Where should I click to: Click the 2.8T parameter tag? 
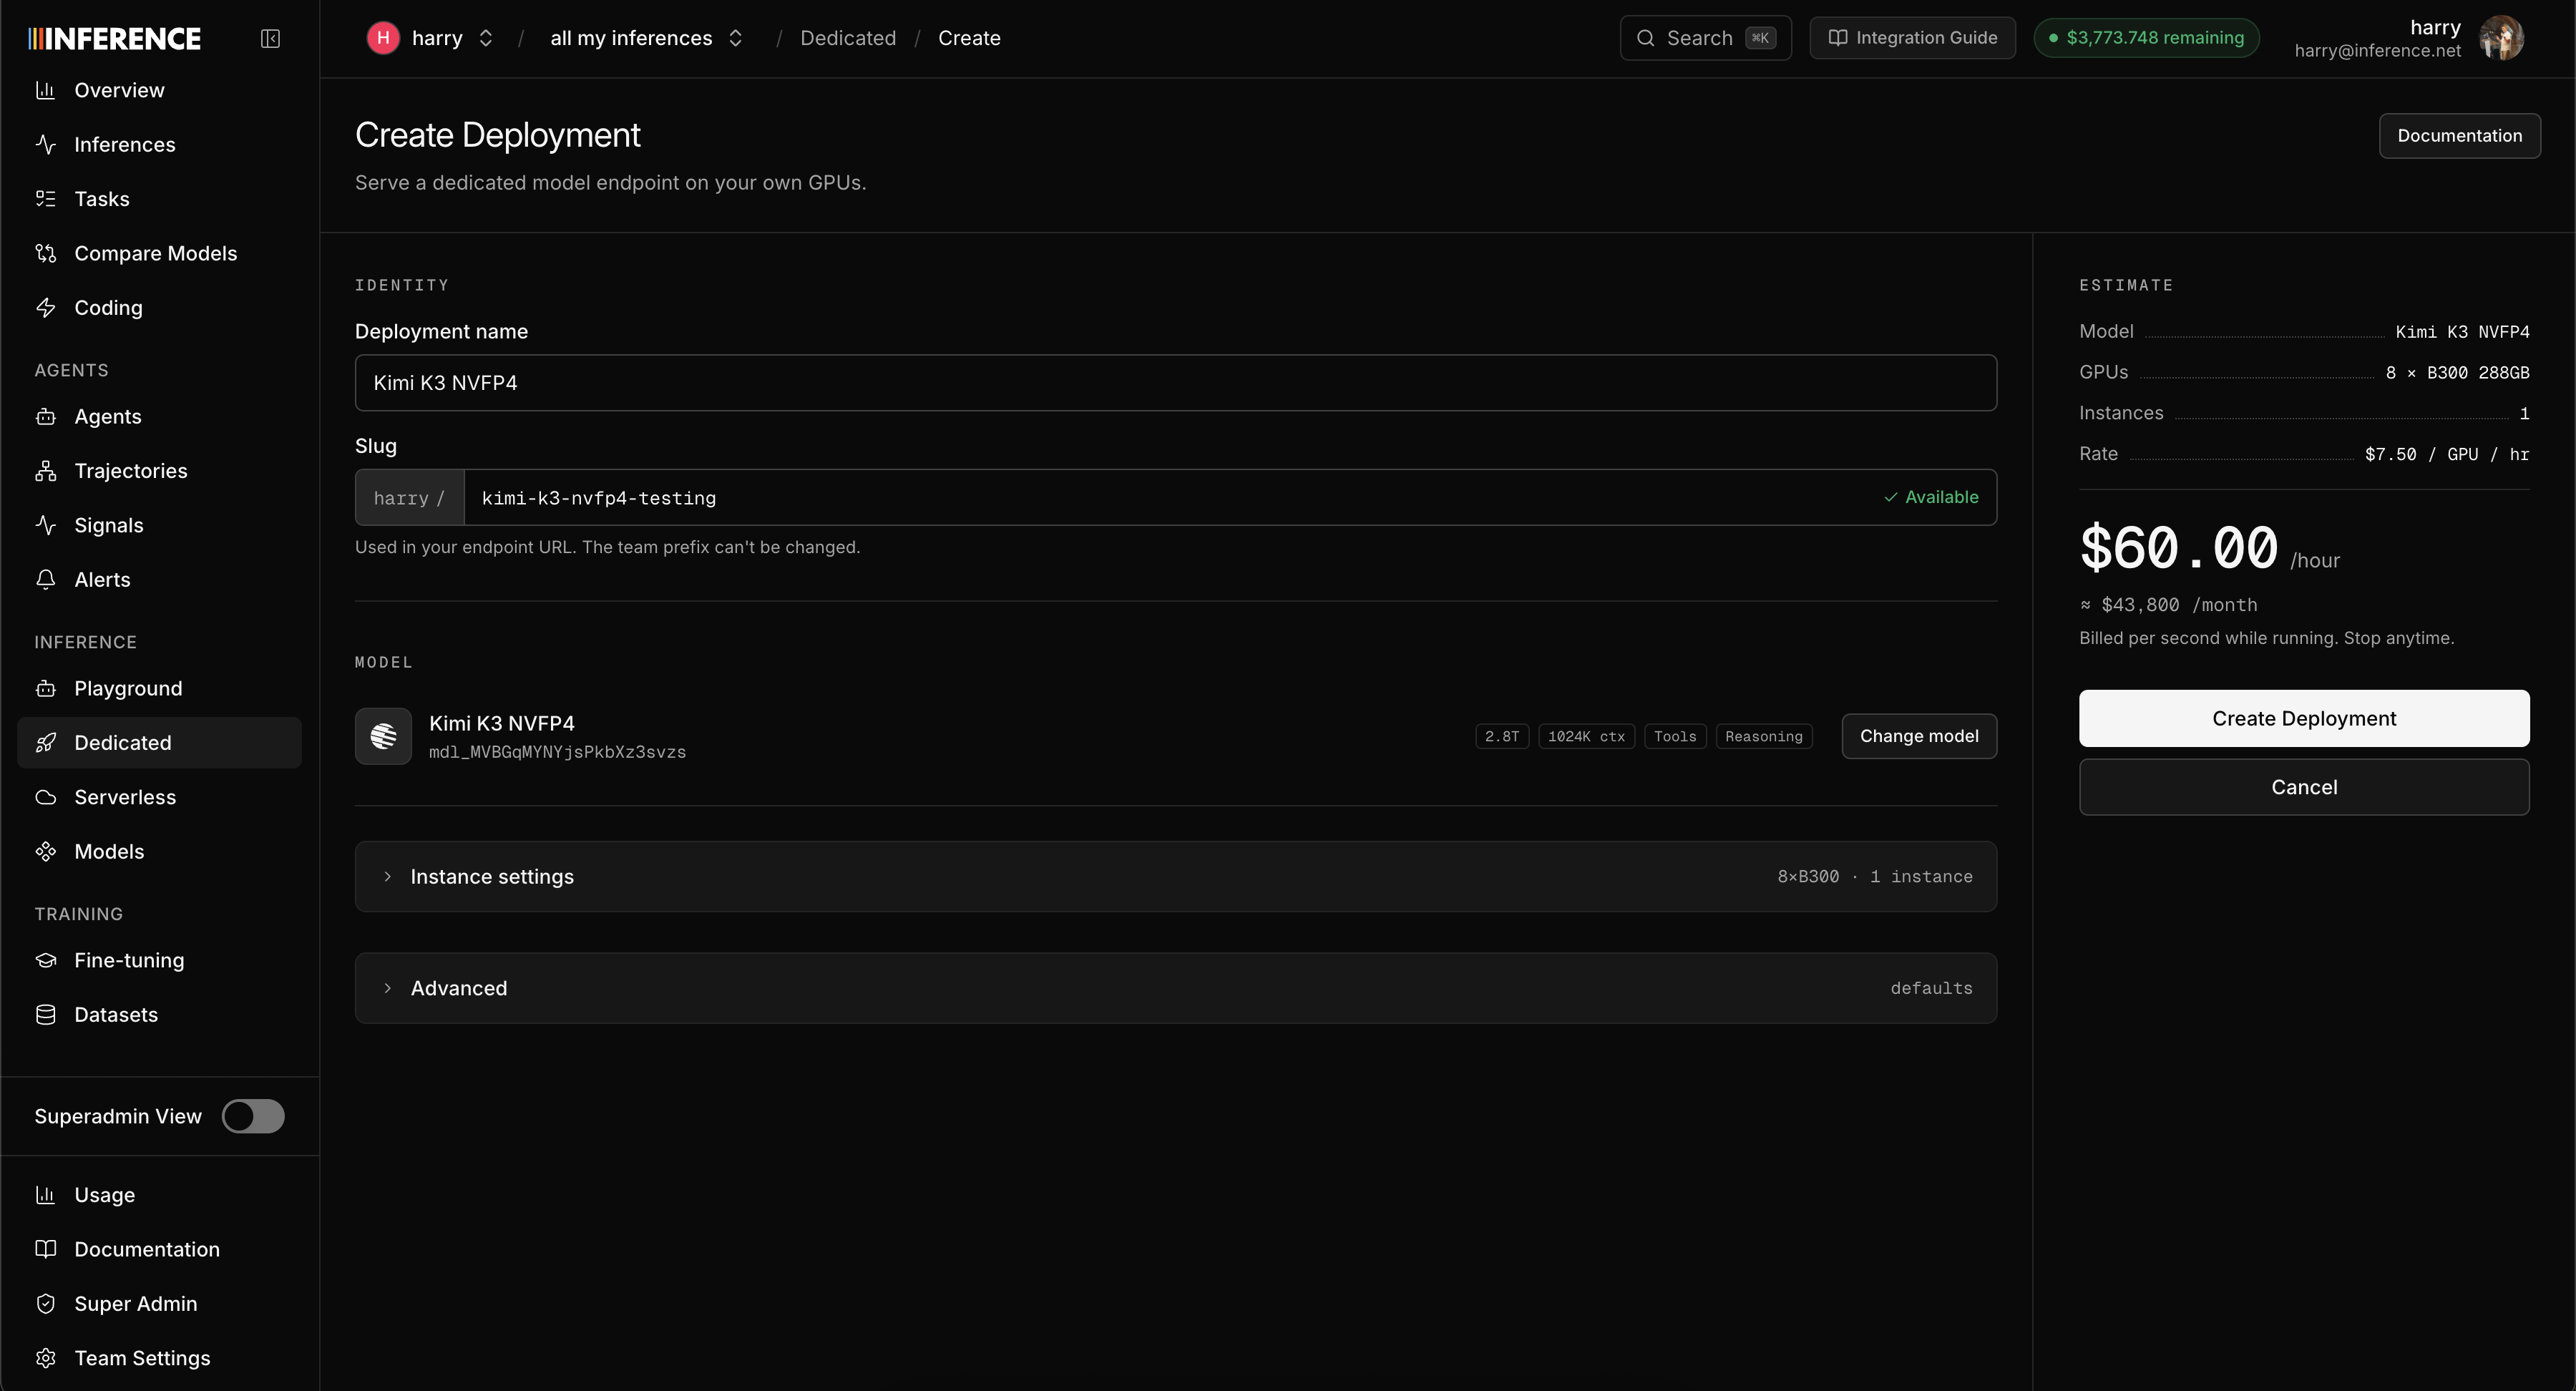coord(1502,736)
